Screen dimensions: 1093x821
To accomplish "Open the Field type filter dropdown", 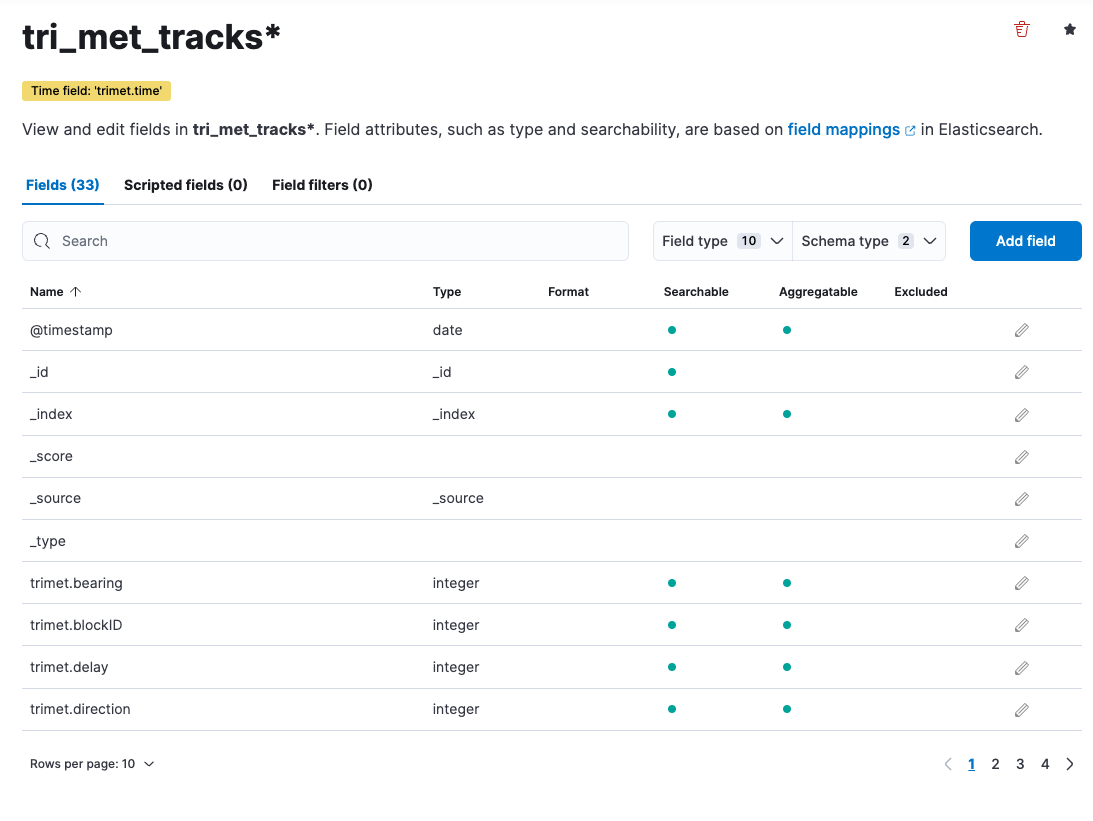I will click(722, 241).
